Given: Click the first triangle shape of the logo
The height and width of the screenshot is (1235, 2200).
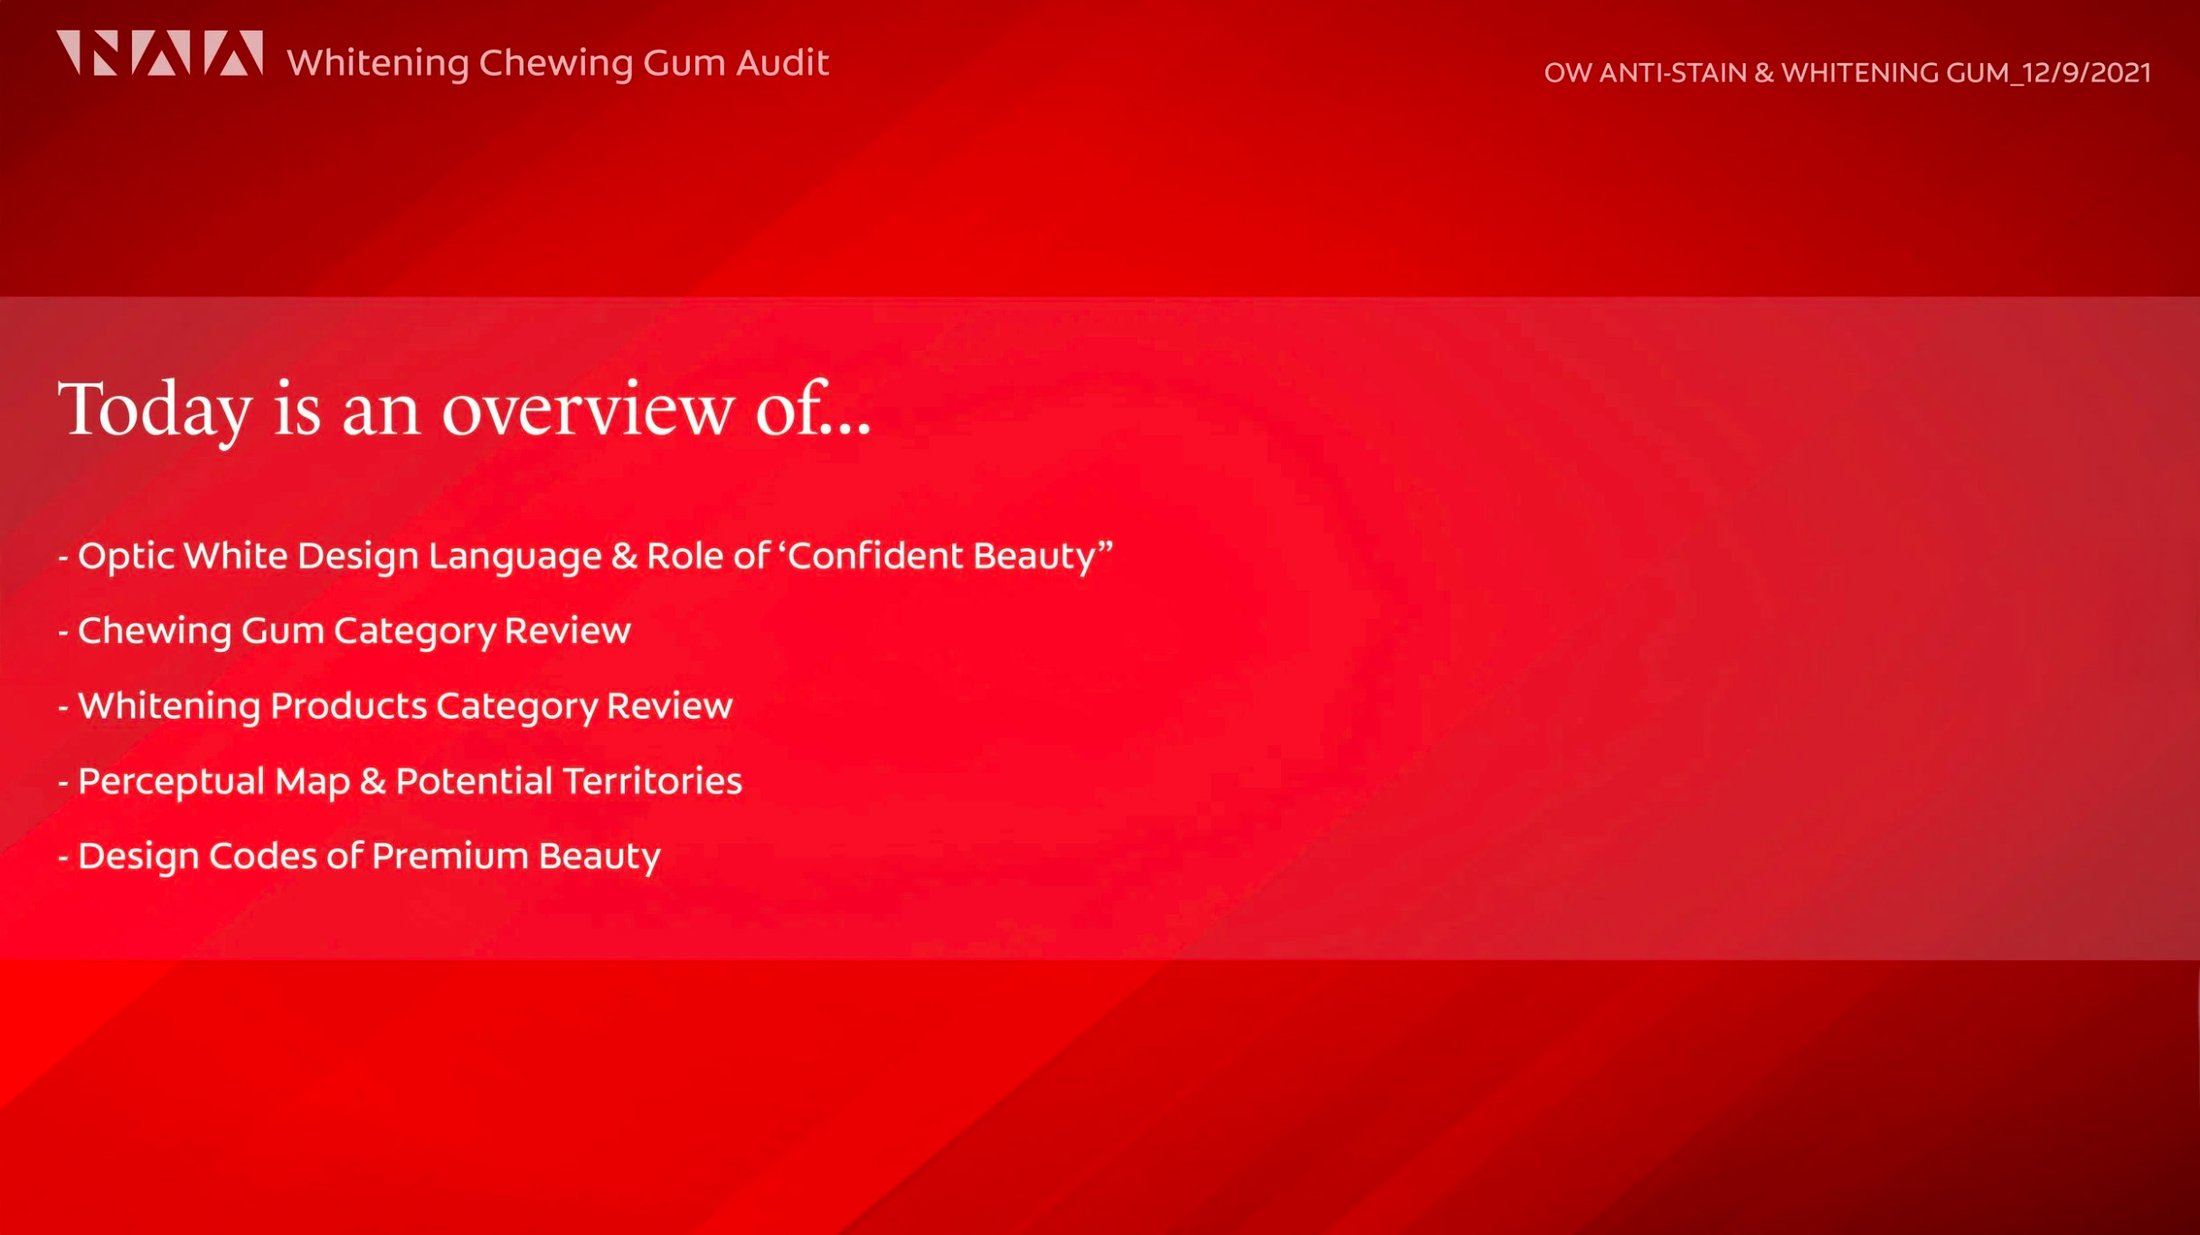Looking at the screenshot, I should pyautogui.click(x=69, y=50).
